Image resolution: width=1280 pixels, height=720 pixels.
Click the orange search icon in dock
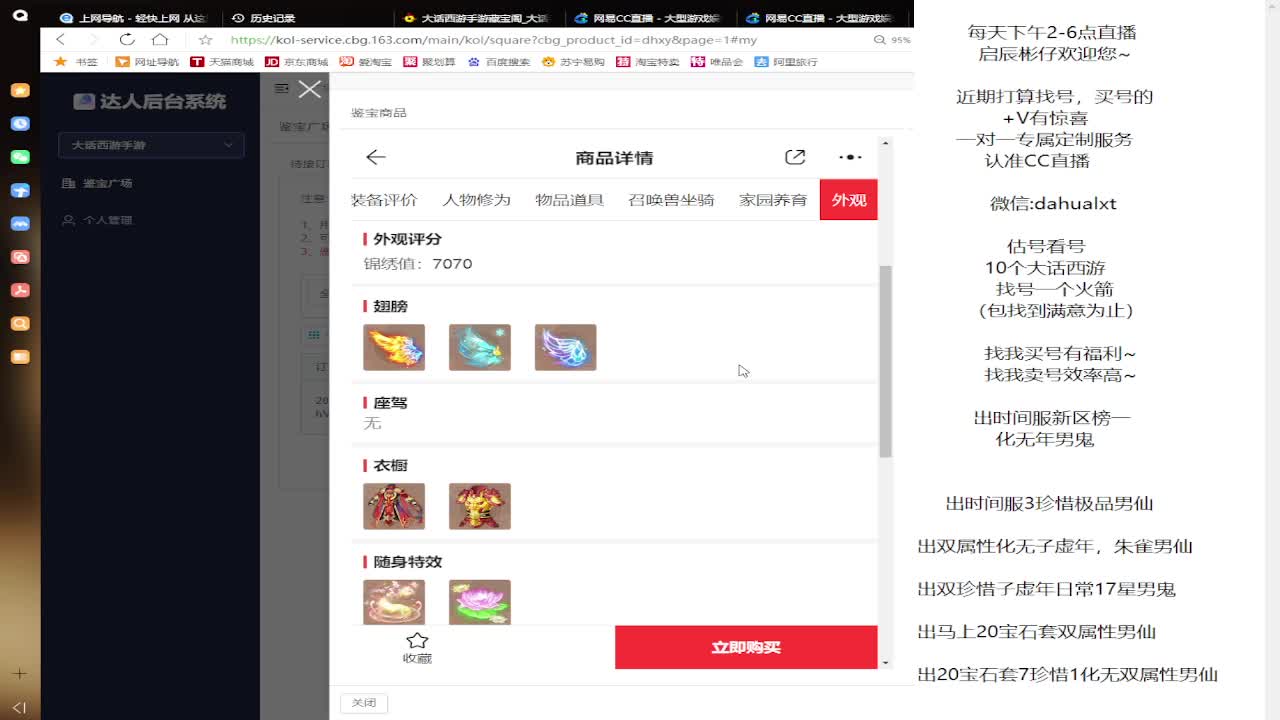pos(20,324)
